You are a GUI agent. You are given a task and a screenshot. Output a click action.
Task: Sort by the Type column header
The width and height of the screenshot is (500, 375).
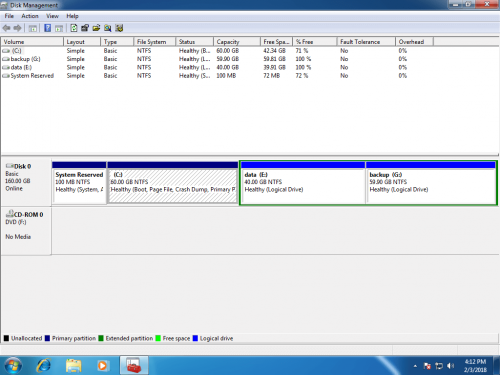click(x=117, y=42)
